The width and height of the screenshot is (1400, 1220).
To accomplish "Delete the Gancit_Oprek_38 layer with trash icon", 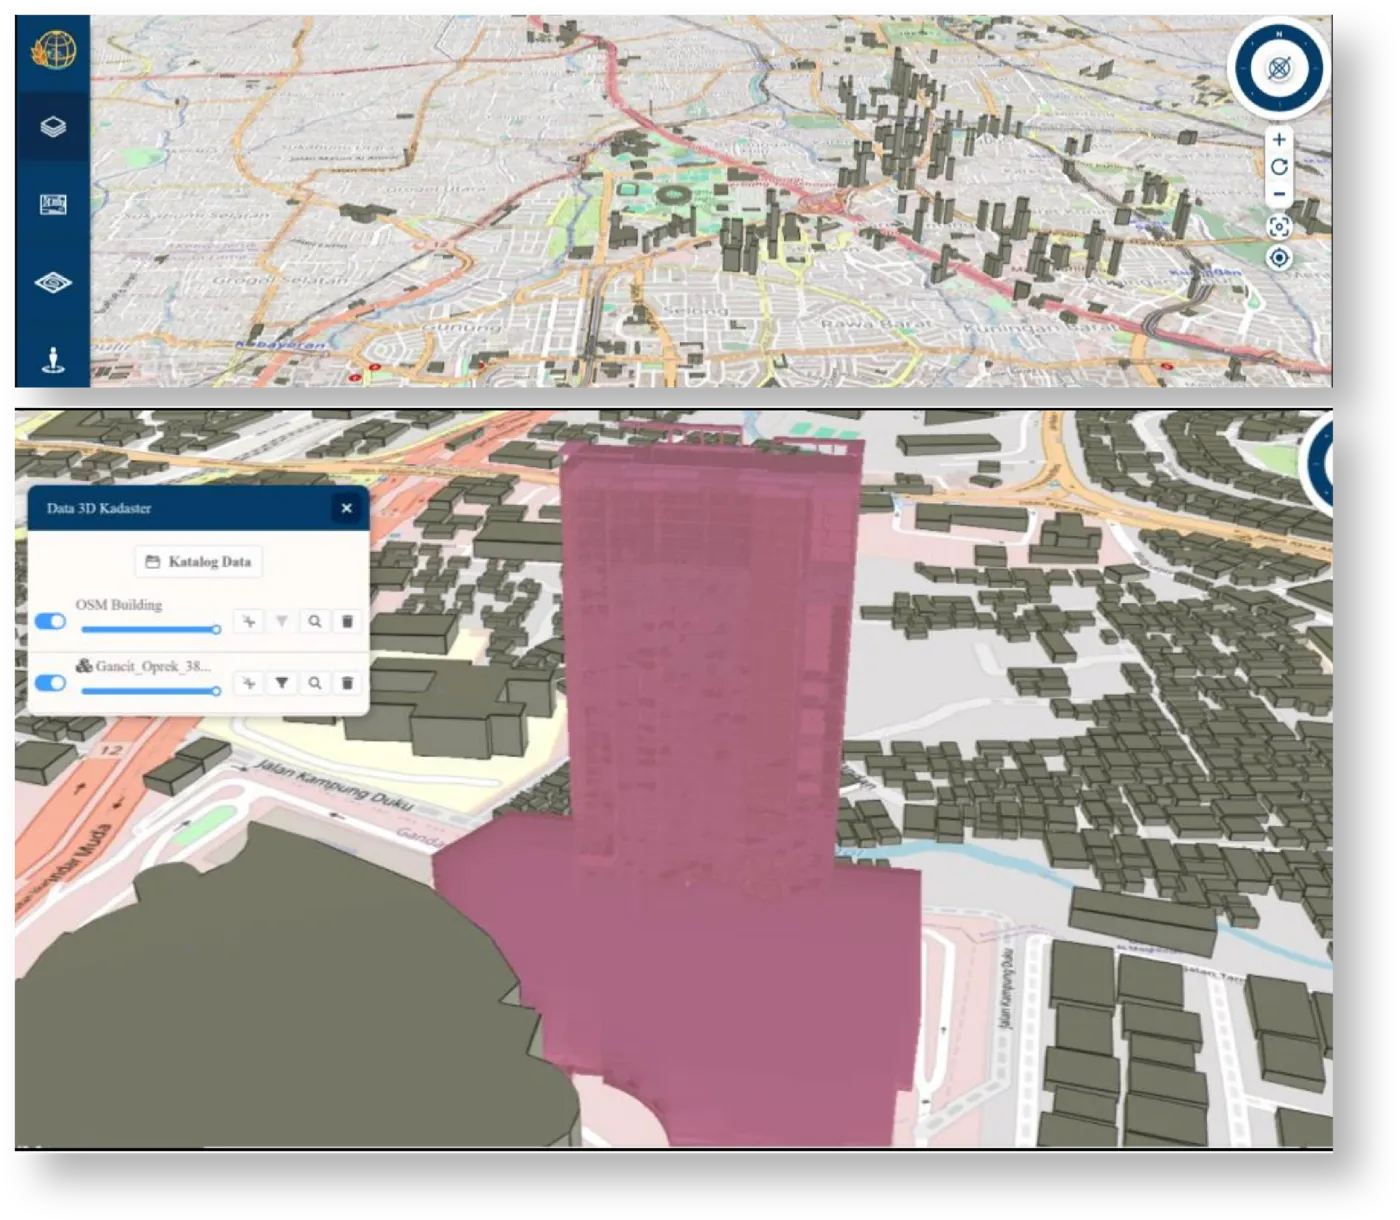I will 347,683.
